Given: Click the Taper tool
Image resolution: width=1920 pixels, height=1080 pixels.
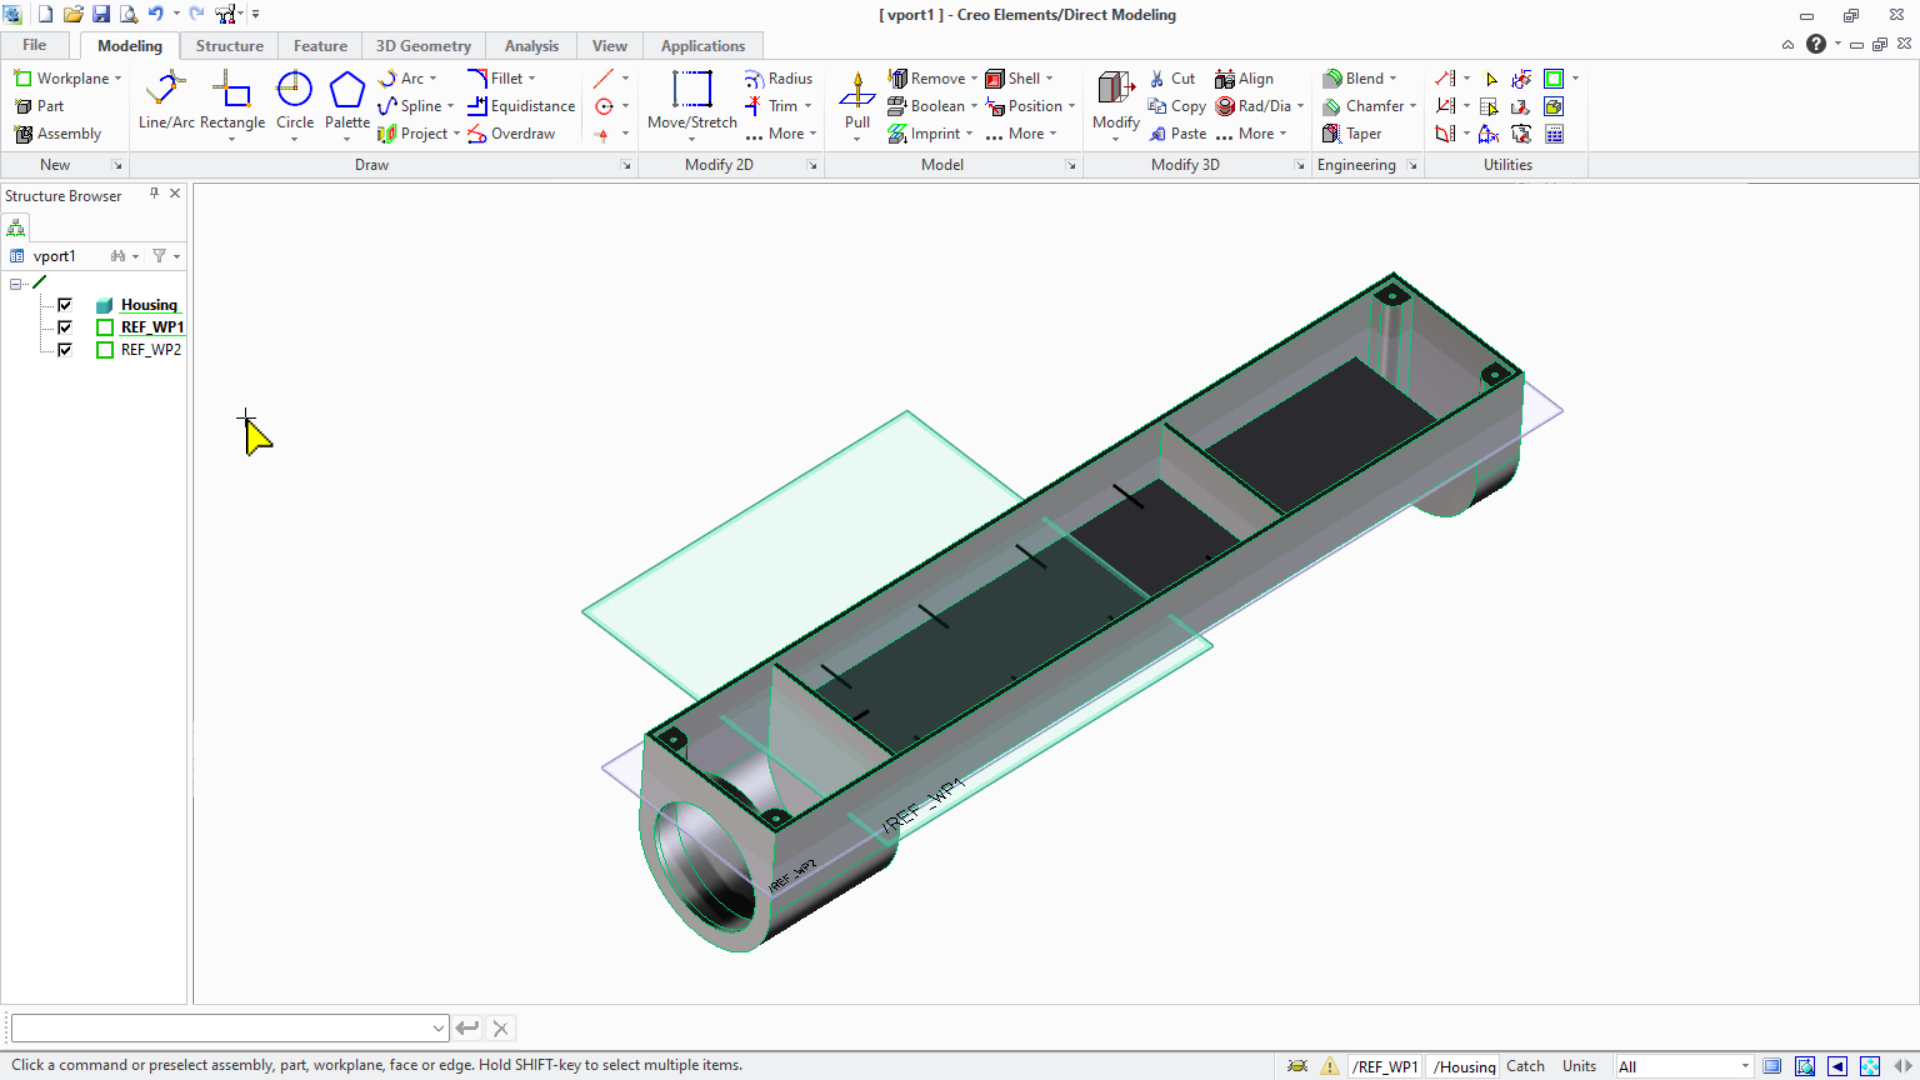Looking at the screenshot, I should (x=1352, y=133).
